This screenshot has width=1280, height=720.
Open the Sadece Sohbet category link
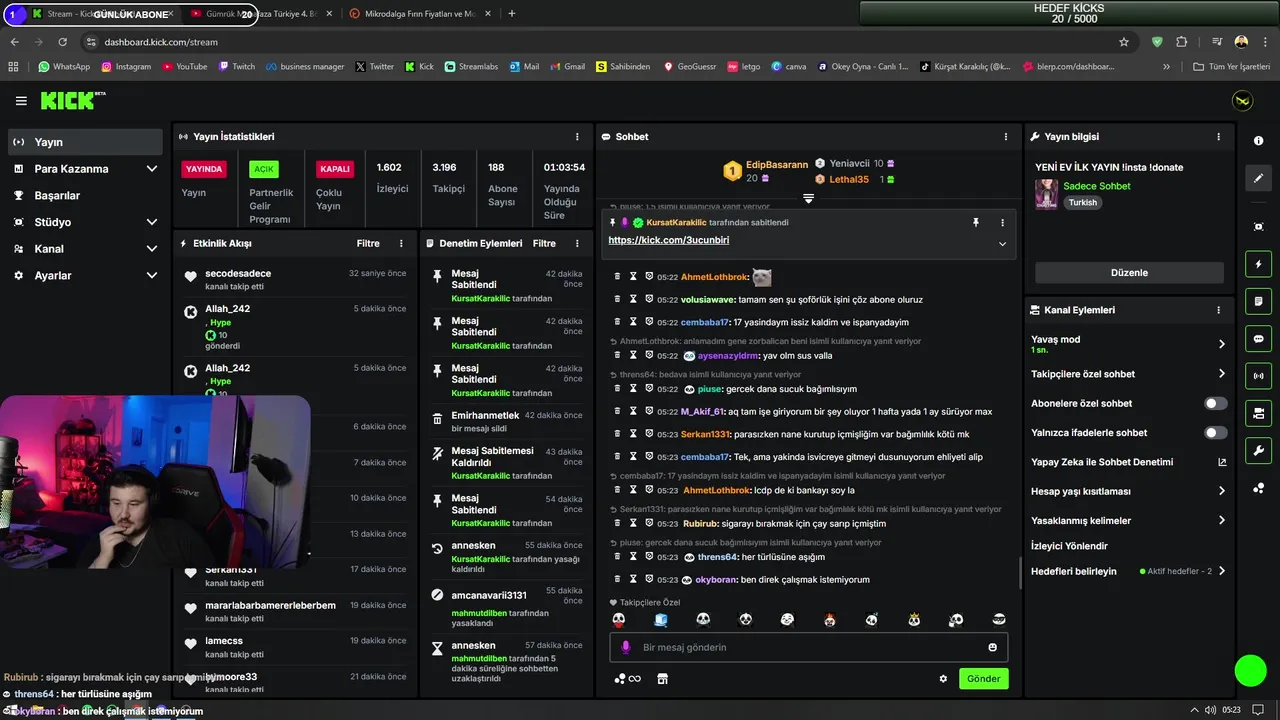1097,186
